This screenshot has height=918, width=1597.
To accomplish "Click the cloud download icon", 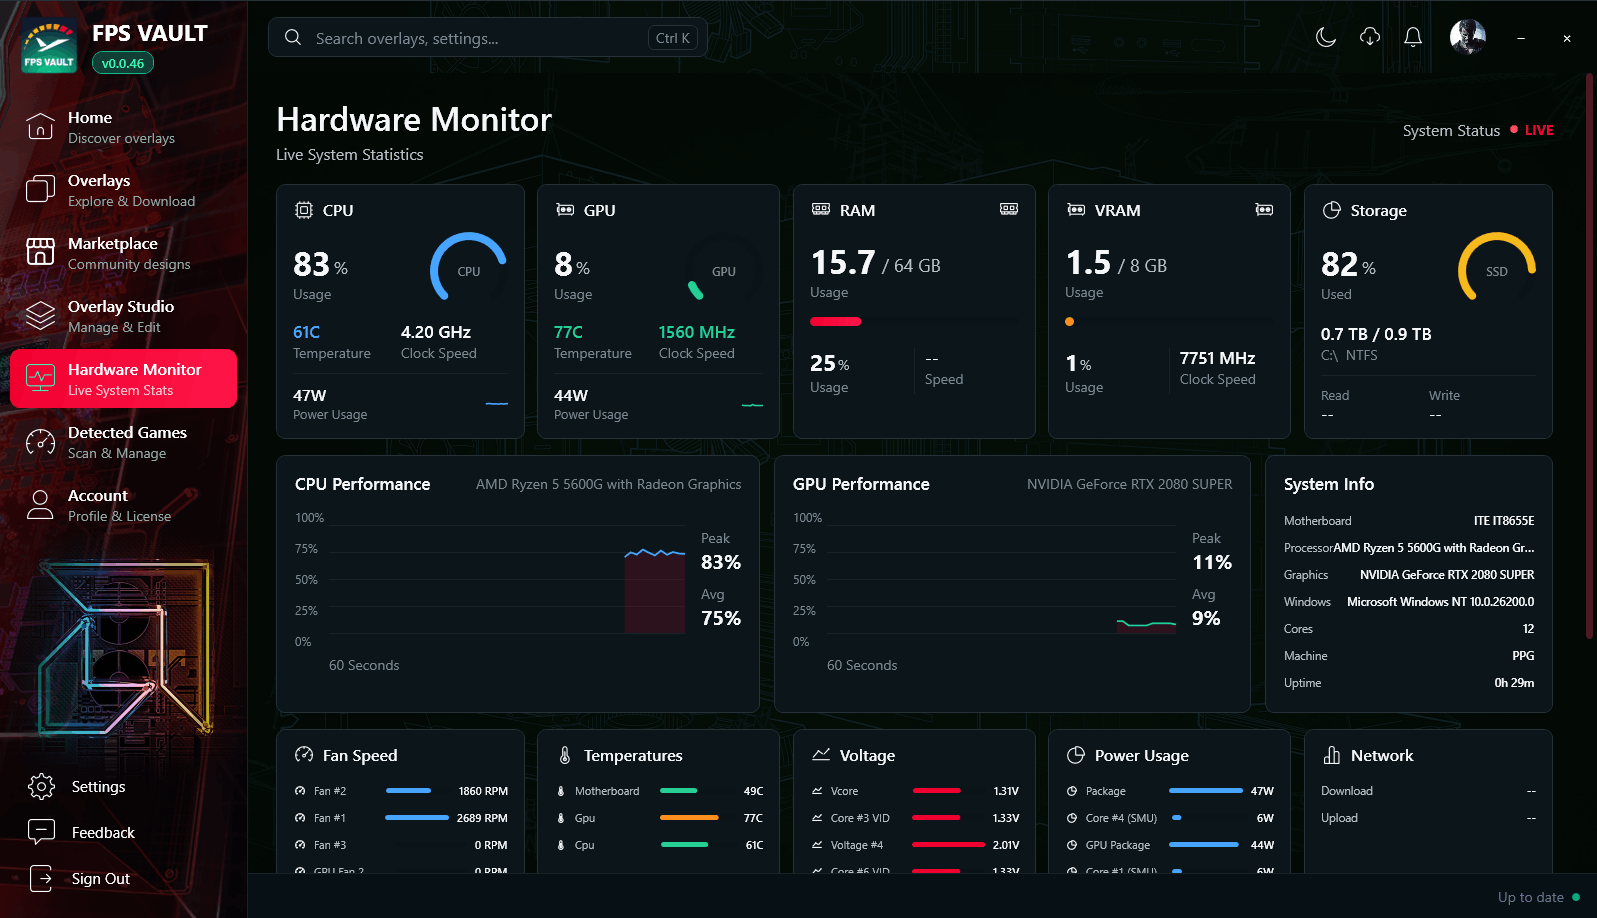I will click(x=1370, y=38).
